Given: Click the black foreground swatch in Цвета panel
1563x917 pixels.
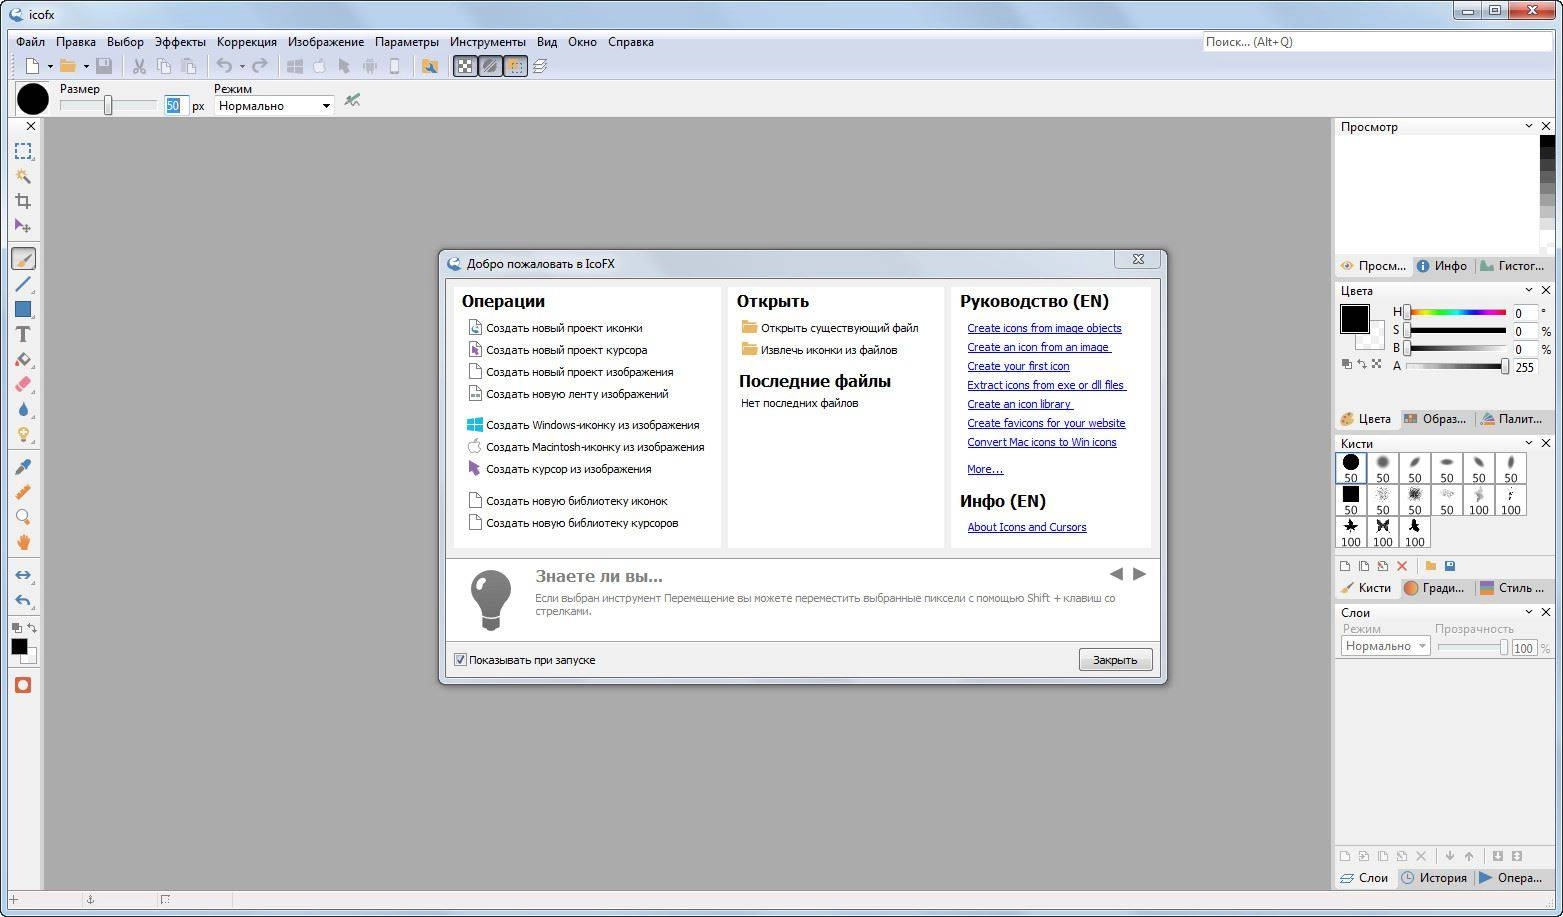Looking at the screenshot, I should point(1354,319).
